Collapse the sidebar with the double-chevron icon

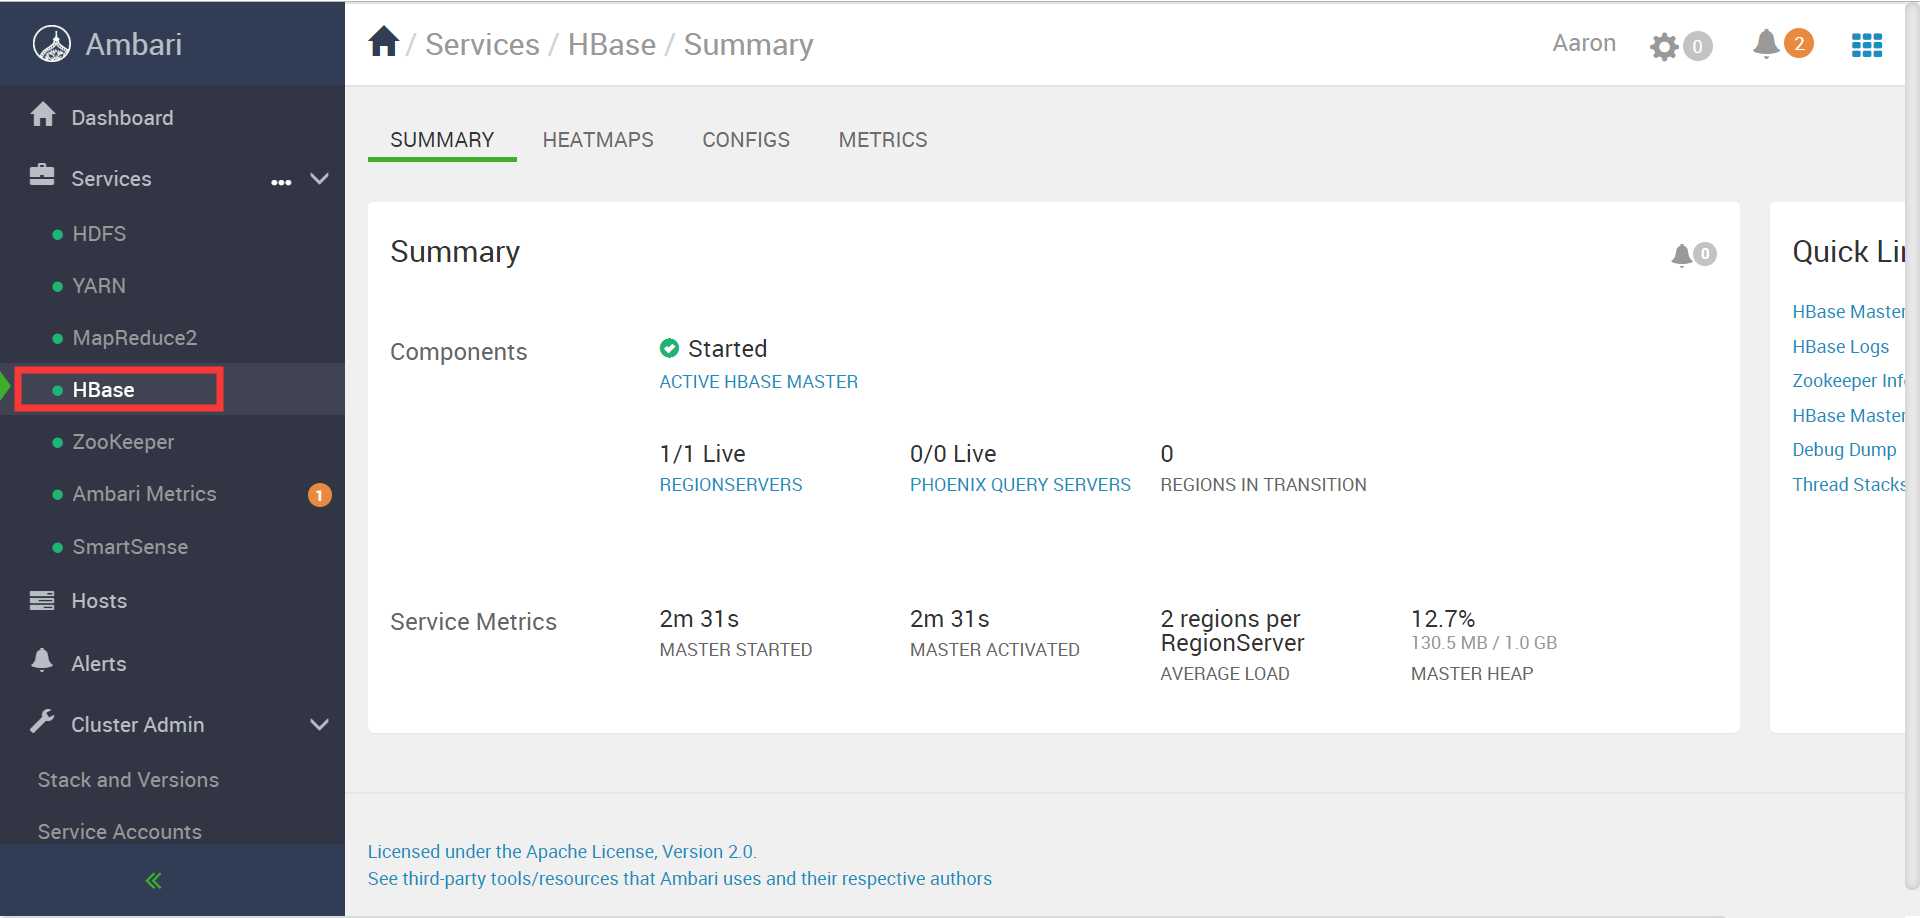coord(154,881)
